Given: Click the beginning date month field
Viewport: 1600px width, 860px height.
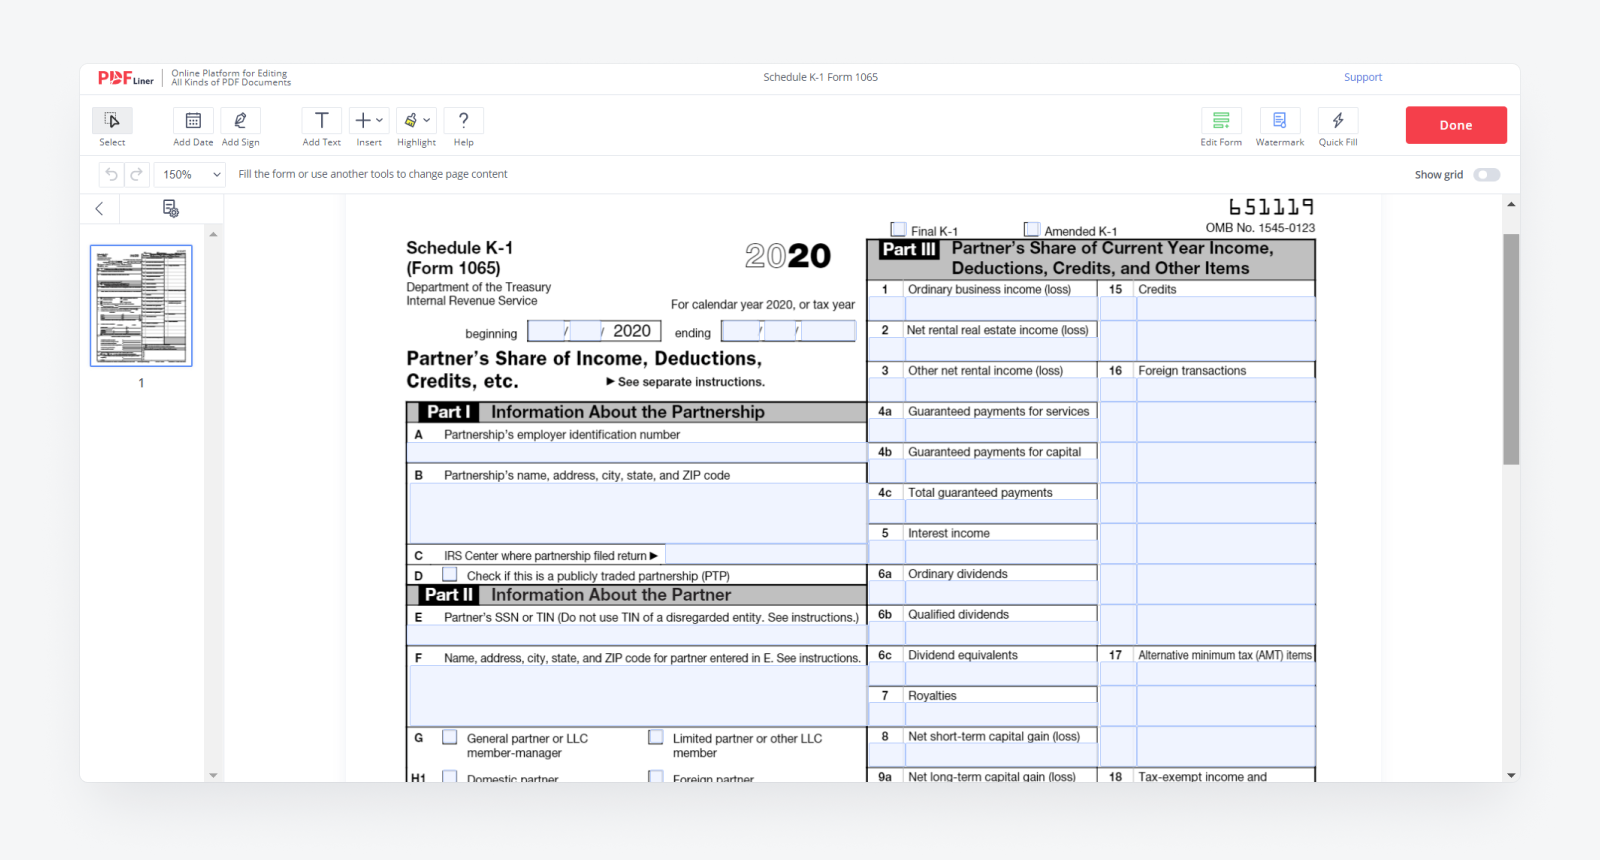Looking at the screenshot, I should (546, 331).
